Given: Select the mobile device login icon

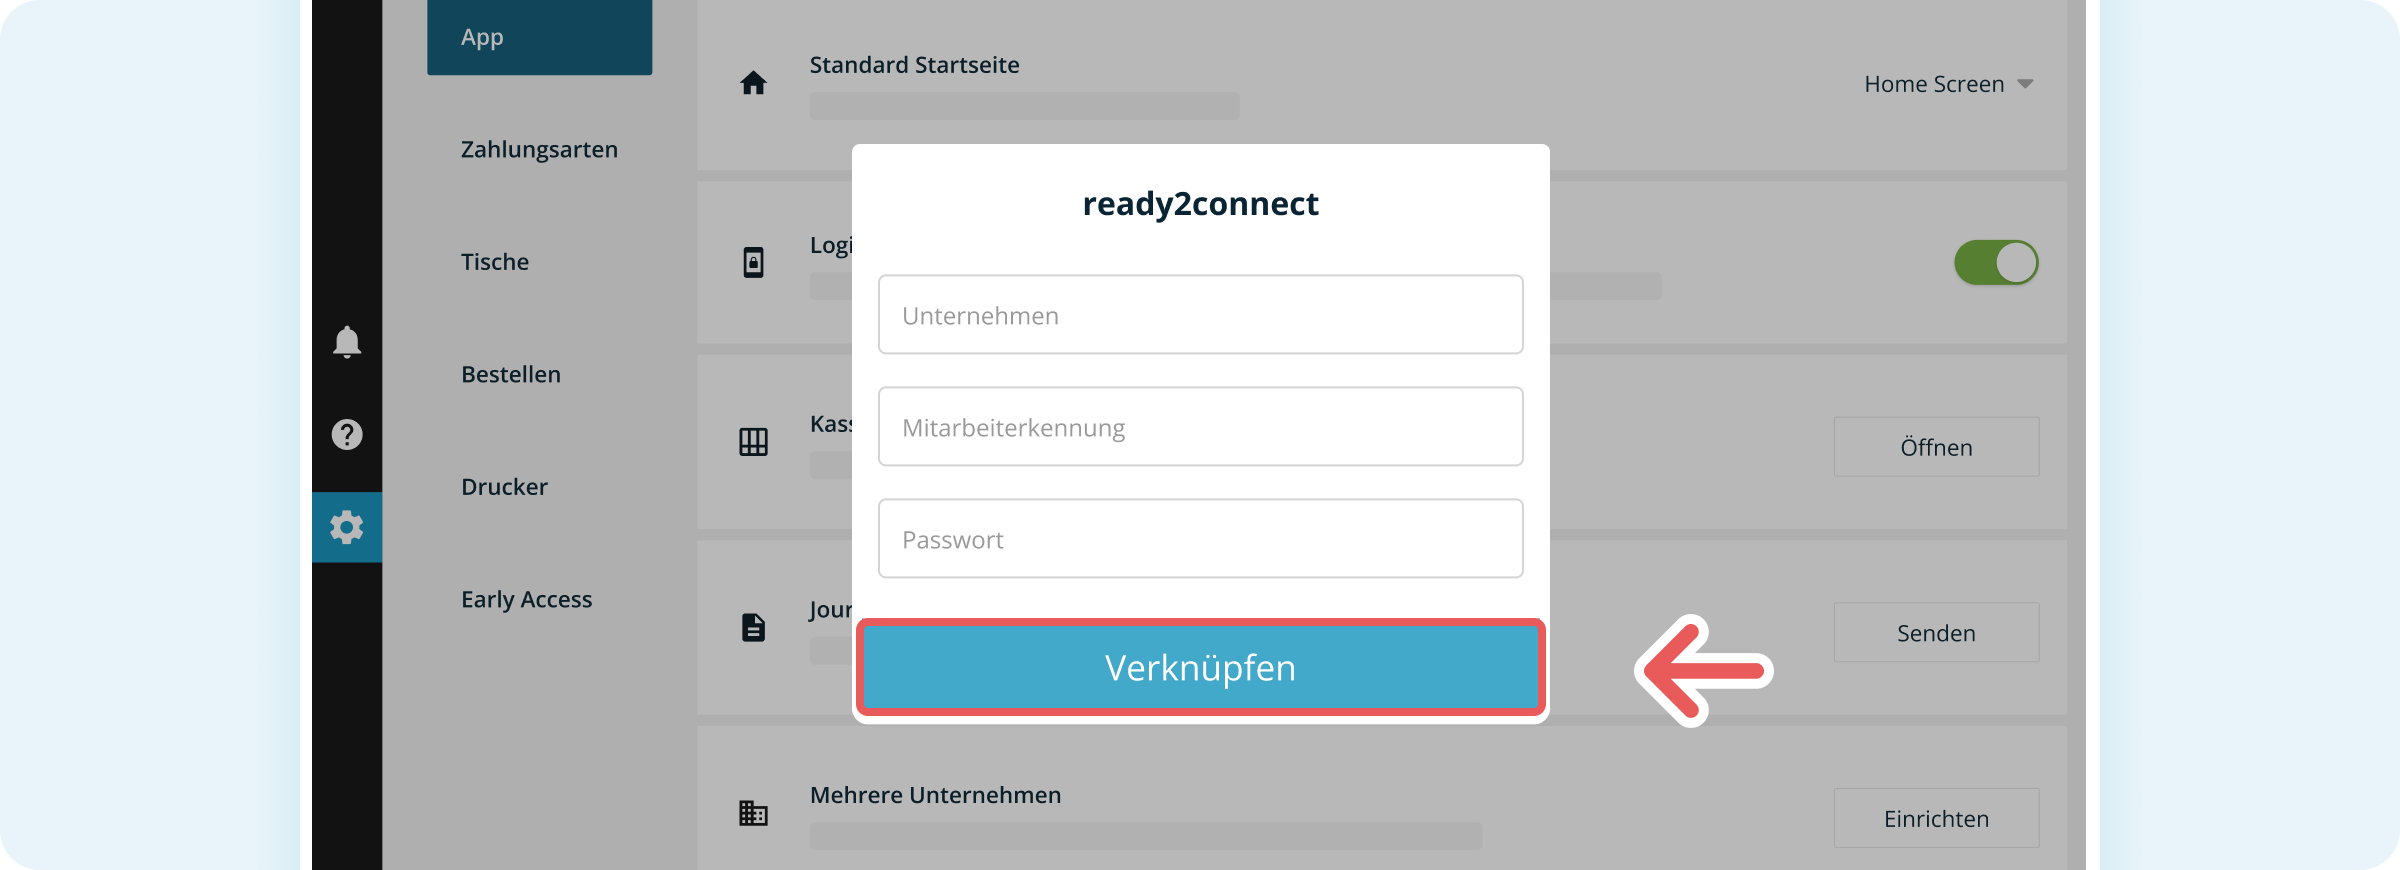Looking at the screenshot, I should point(752,262).
